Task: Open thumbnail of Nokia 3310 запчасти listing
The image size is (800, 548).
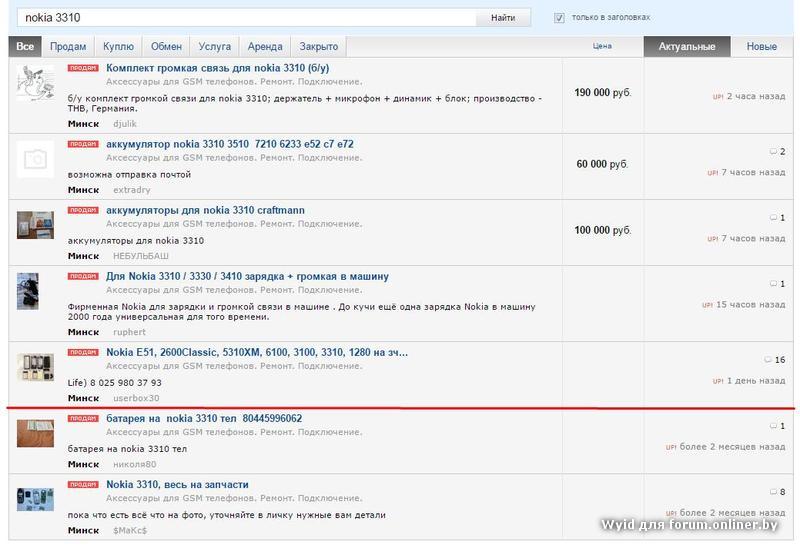Action: pos(35,500)
